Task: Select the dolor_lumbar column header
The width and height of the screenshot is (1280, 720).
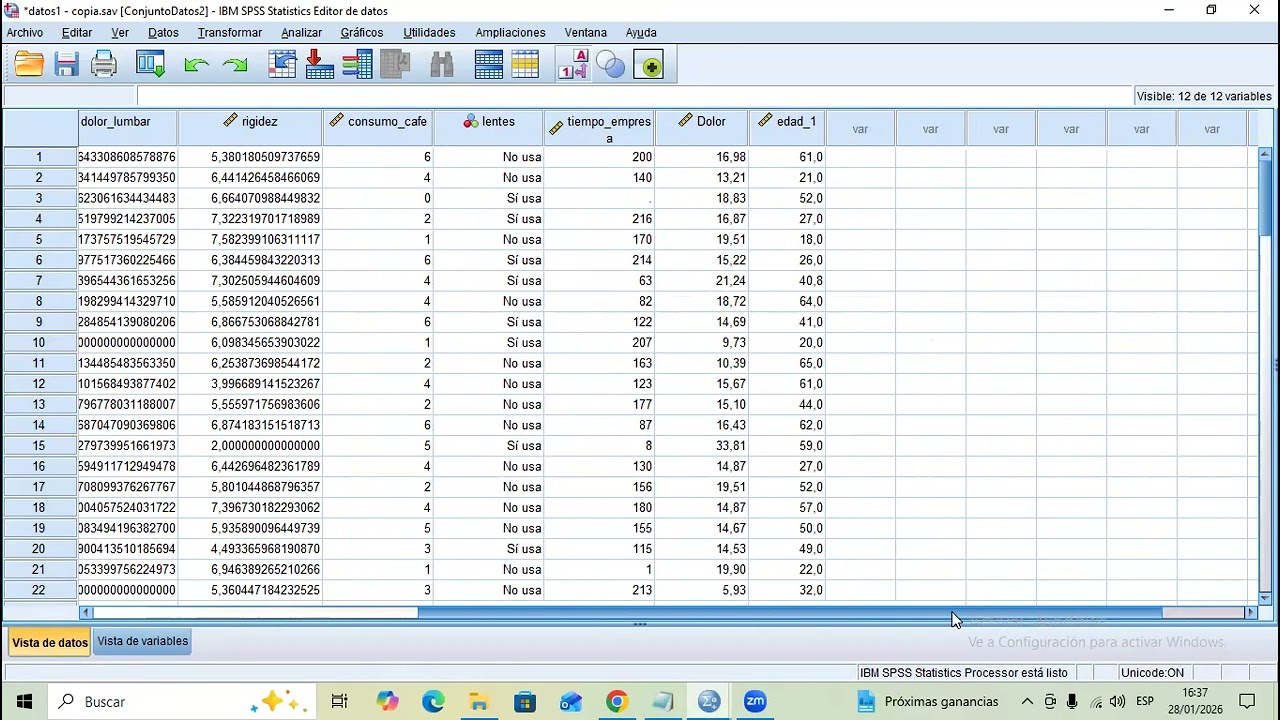Action: tap(128, 128)
